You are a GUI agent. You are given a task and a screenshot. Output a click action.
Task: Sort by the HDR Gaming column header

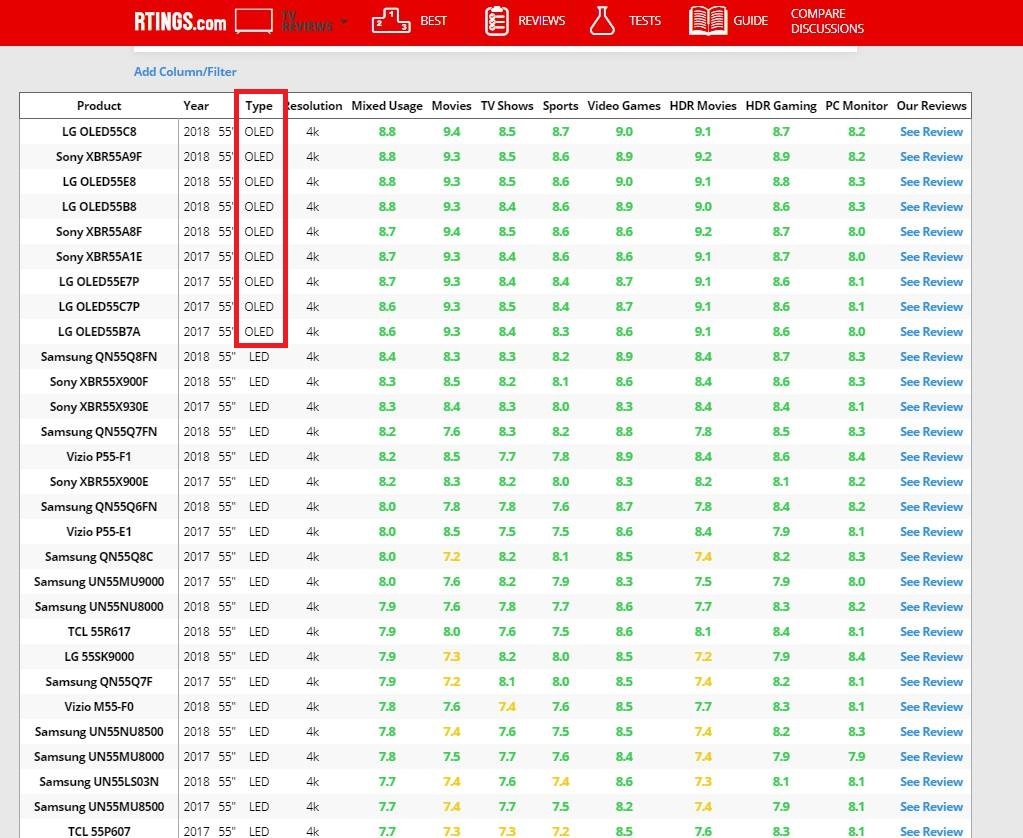coord(781,106)
